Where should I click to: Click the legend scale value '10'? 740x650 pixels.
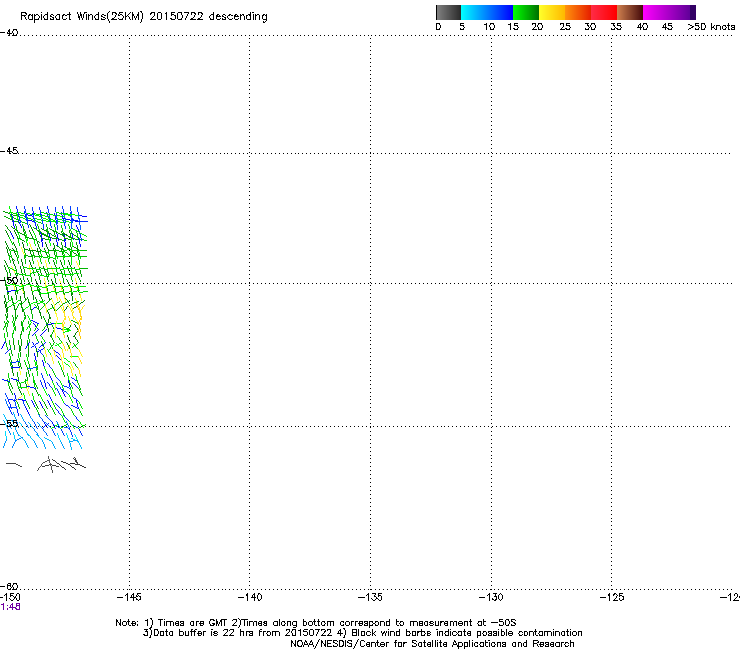(x=489, y=27)
